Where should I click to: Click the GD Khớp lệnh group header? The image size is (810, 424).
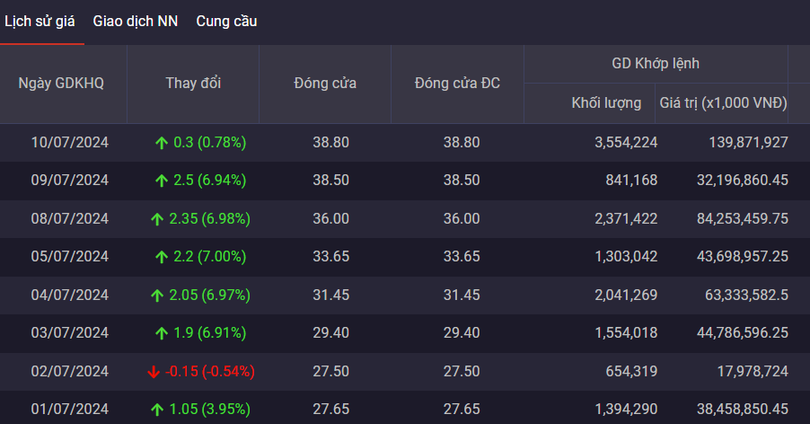click(656, 63)
